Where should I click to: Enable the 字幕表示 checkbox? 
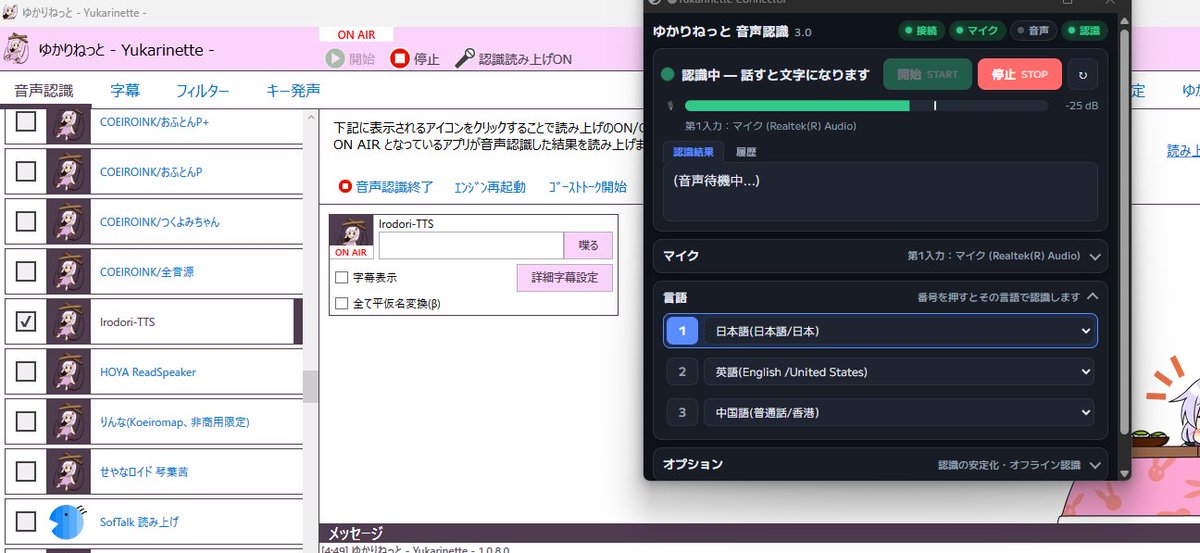tap(342, 278)
